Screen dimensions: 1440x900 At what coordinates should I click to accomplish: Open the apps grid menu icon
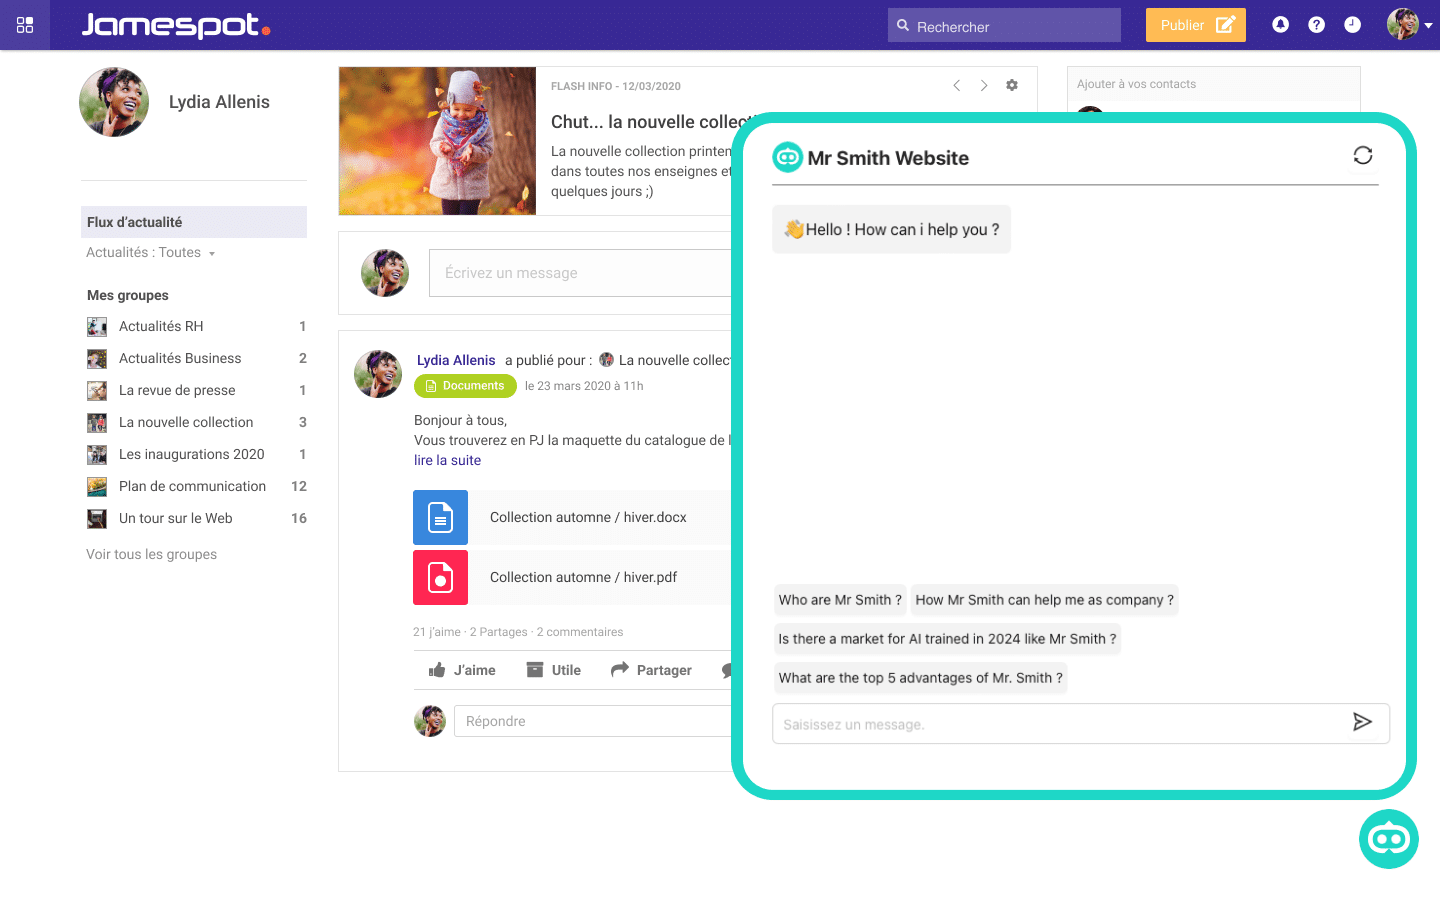pos(25,25)
